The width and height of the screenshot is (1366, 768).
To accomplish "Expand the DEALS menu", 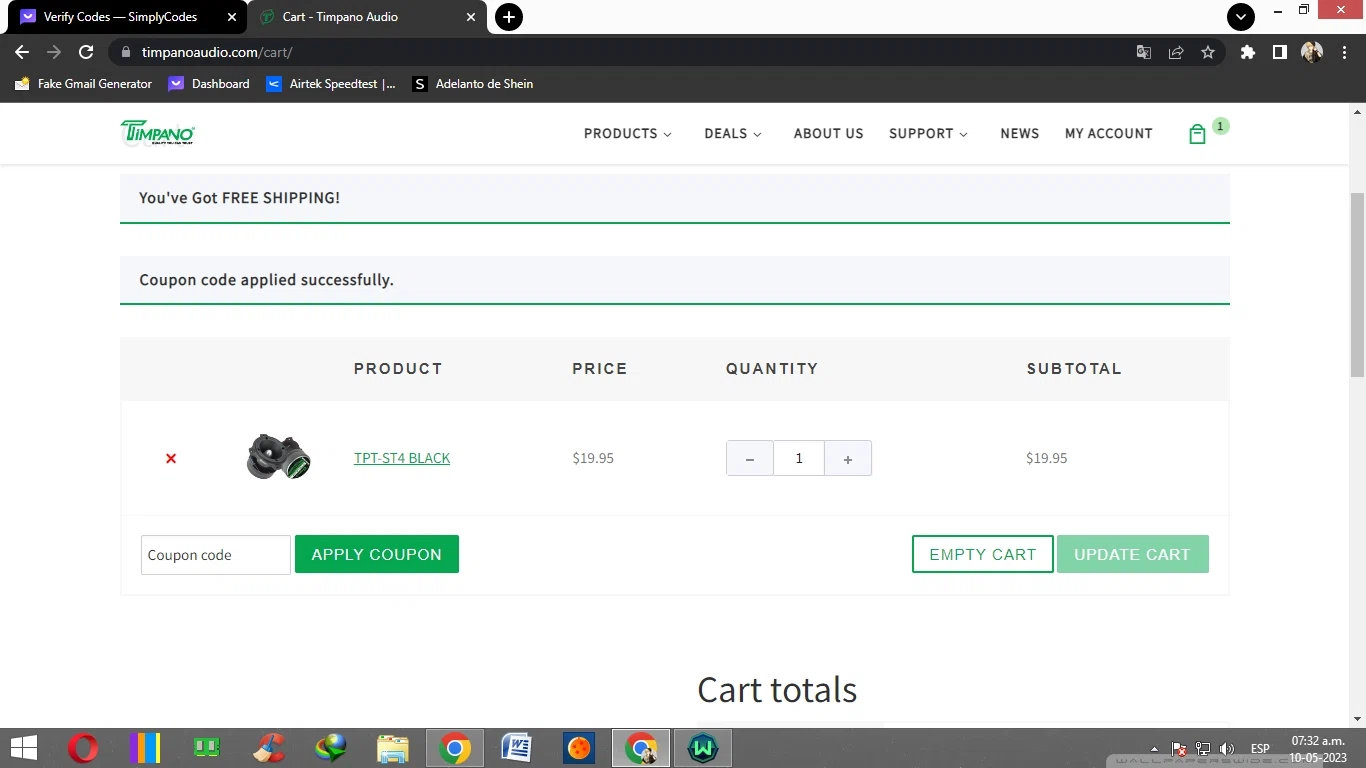I will tap(733, 133).
